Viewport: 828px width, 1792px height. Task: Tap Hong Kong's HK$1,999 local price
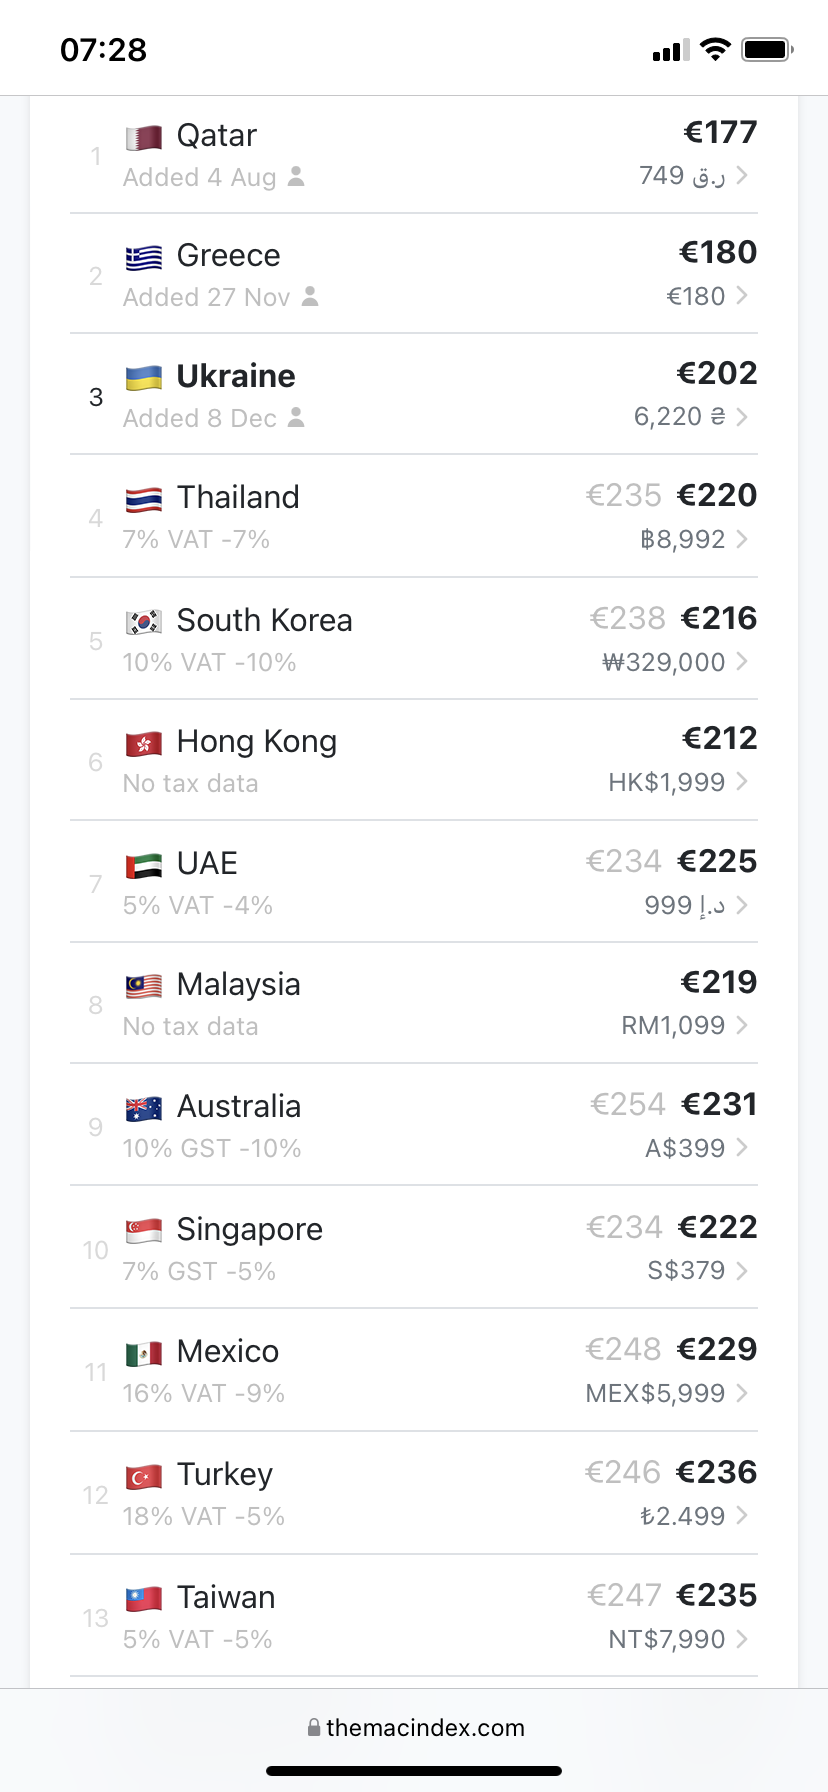point(666,782)
